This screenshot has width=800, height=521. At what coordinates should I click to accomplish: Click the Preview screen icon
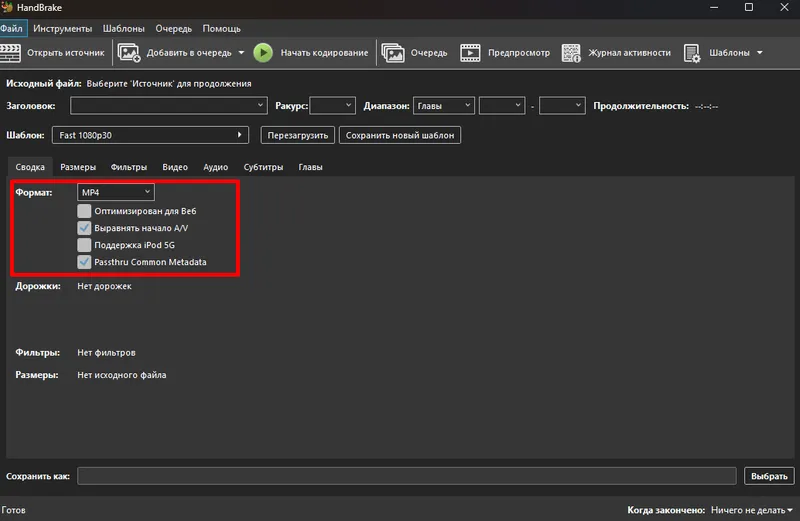470,53
